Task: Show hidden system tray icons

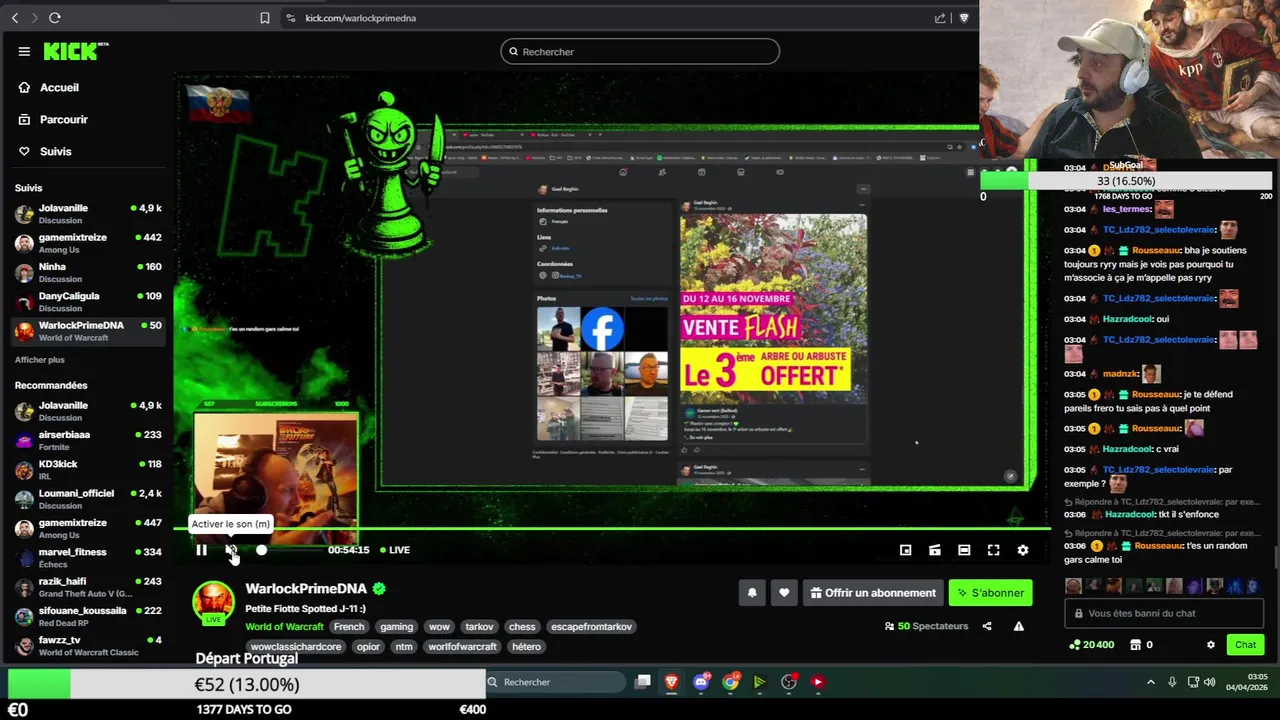Action: (1150, 682)
